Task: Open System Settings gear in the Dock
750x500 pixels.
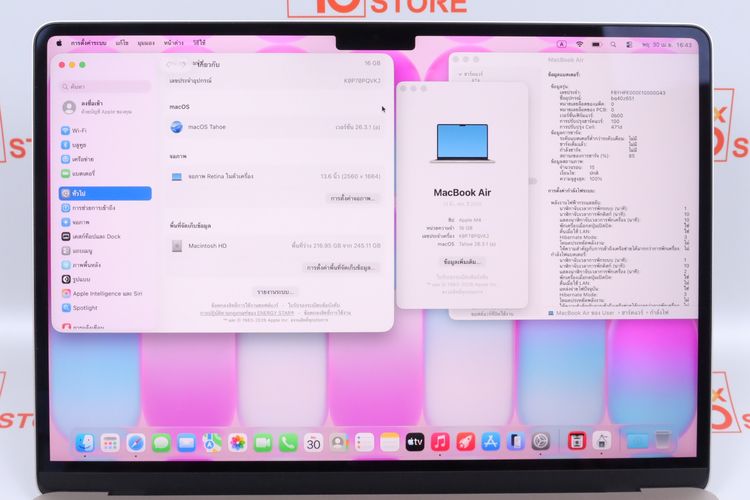Action: click(x=540, y=441)
